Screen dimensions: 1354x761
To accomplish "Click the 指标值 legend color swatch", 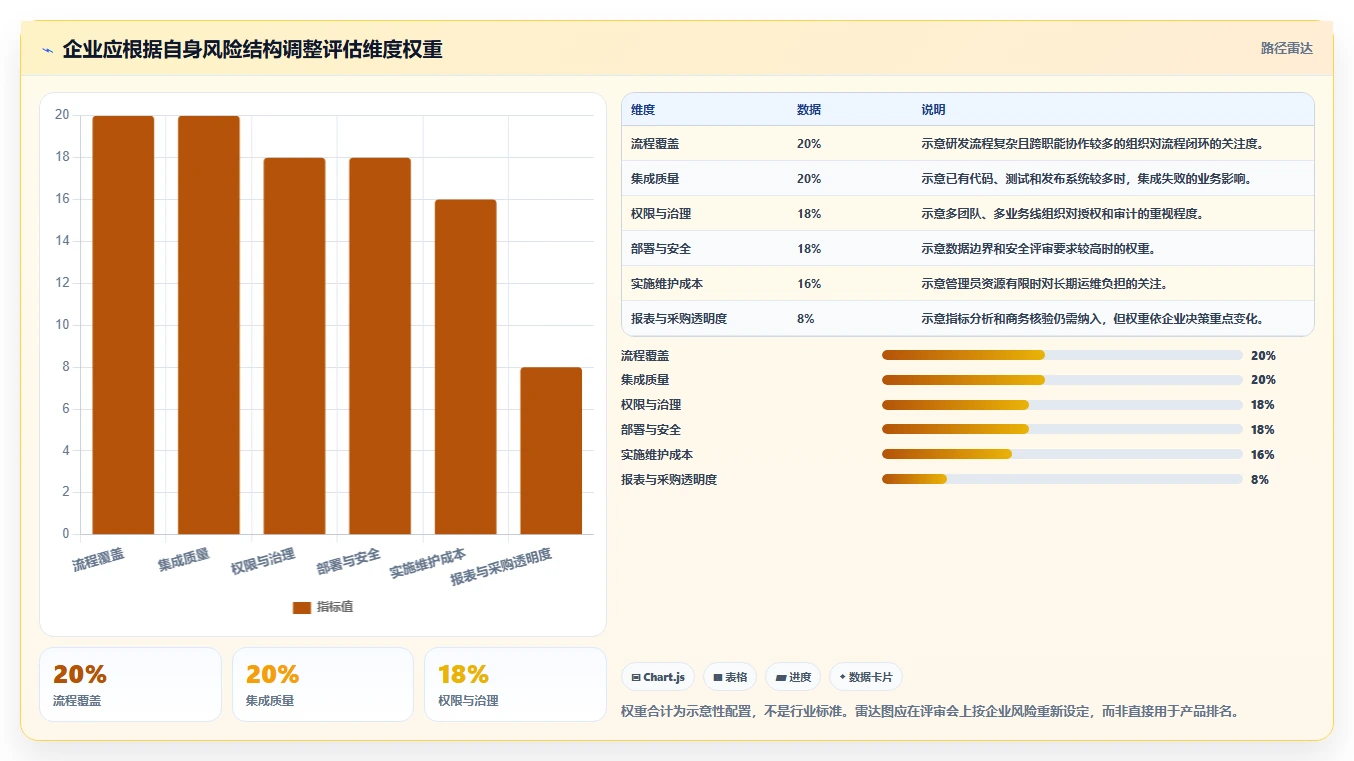I will coord(302,607).
